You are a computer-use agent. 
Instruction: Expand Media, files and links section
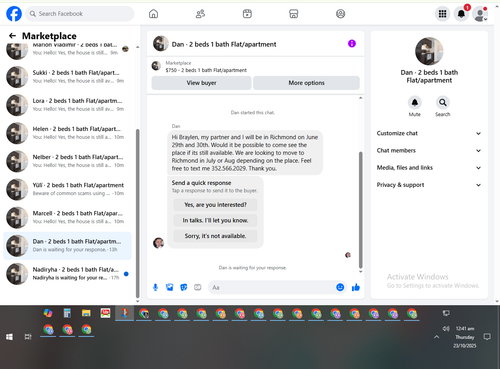(429, 168)
